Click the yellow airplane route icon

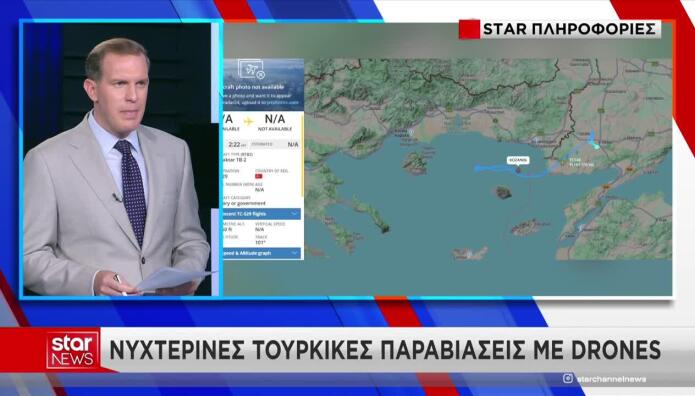(x=248, y=121)
